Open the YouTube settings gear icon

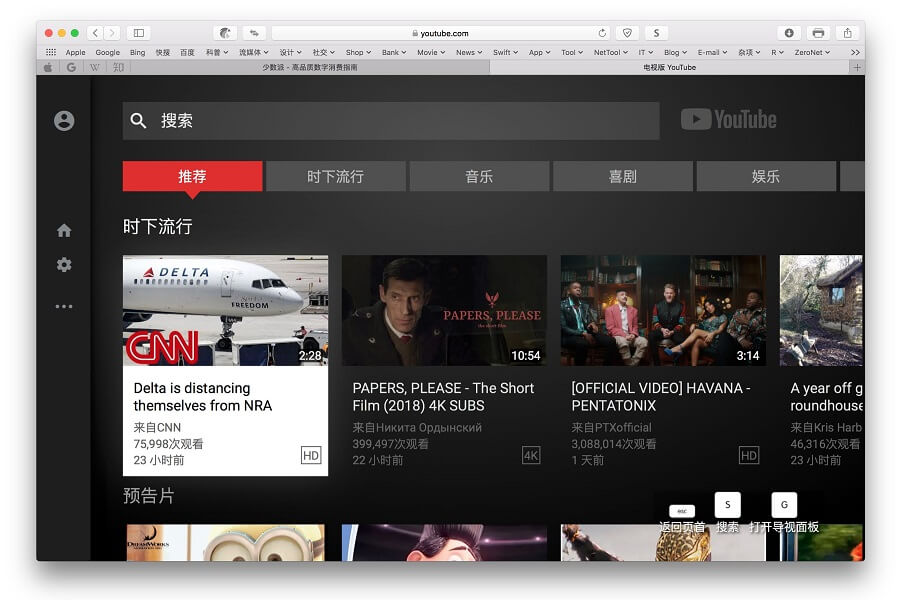tap(64, 265)
